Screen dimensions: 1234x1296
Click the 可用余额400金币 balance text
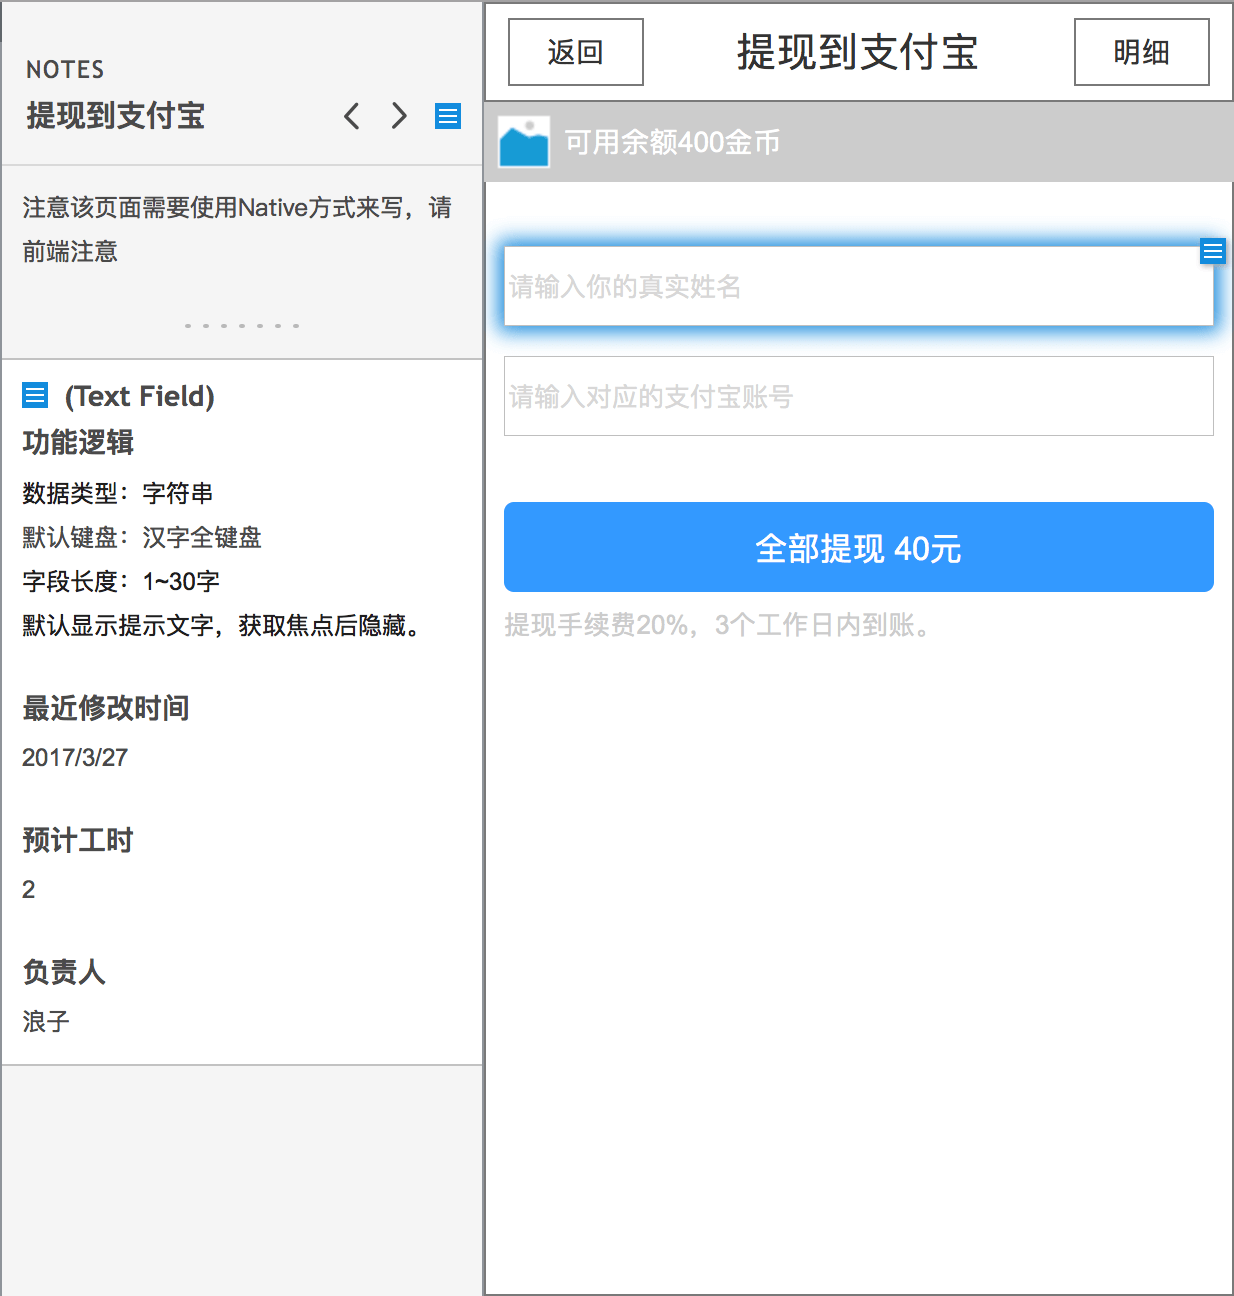(672, 142)
